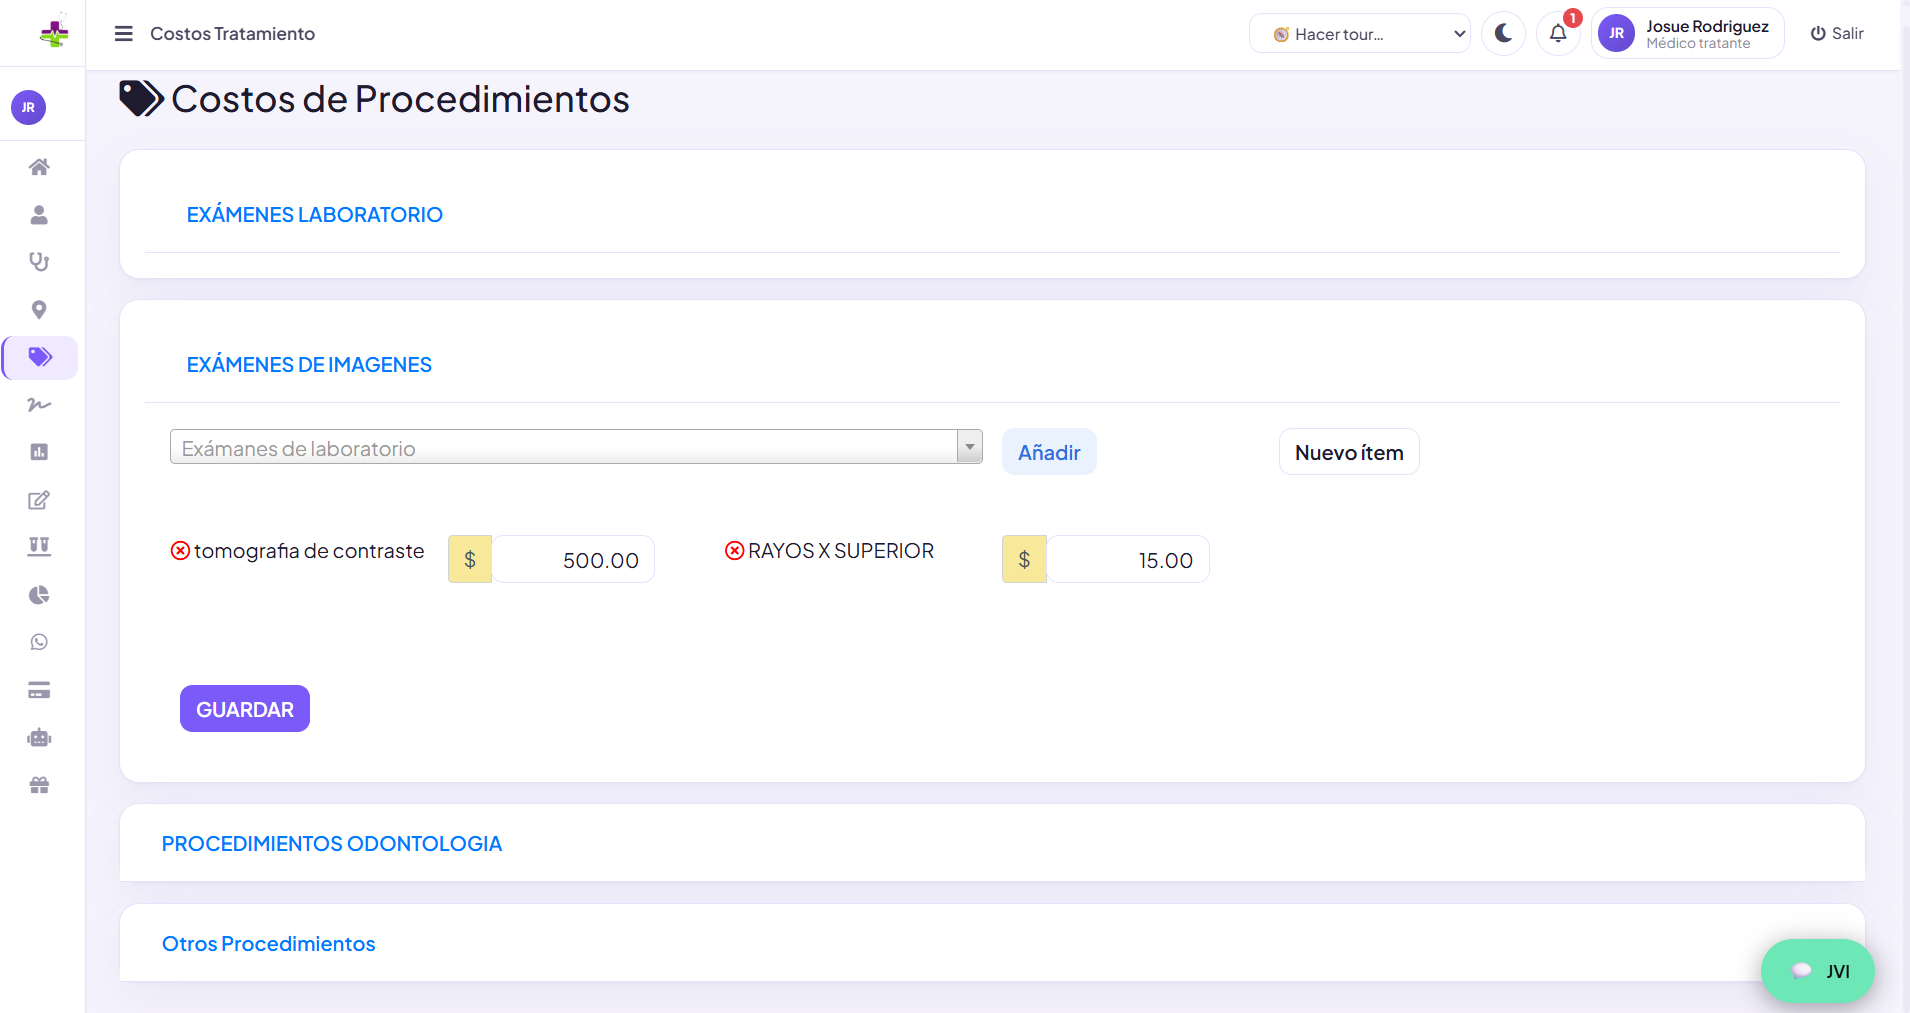Open the WhatsApp icon in the sidebar
This screenshot has width=1910, height=1013.
[39, 642]
